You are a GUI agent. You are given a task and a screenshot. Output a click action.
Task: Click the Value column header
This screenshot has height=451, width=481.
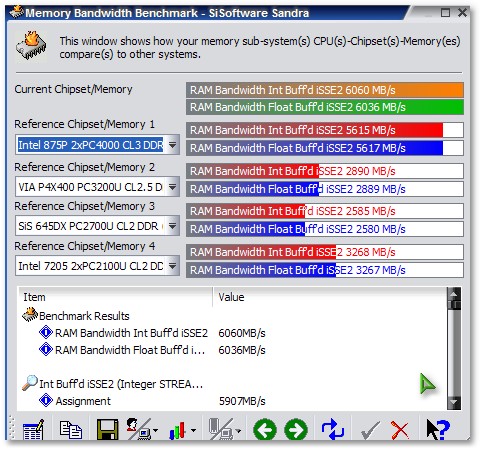click(x=231, y=297)
